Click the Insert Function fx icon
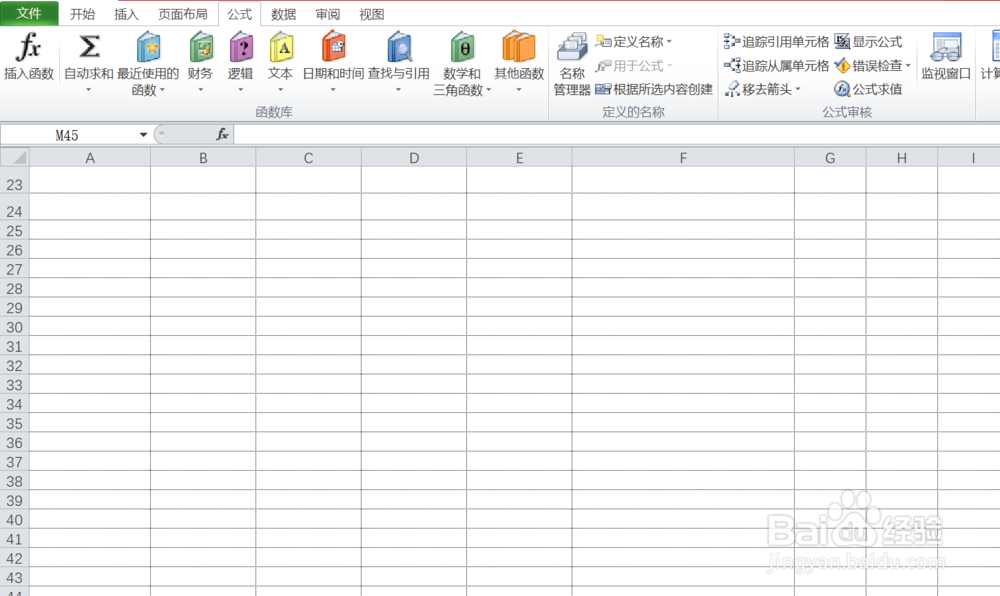 (x=29, y=47)
